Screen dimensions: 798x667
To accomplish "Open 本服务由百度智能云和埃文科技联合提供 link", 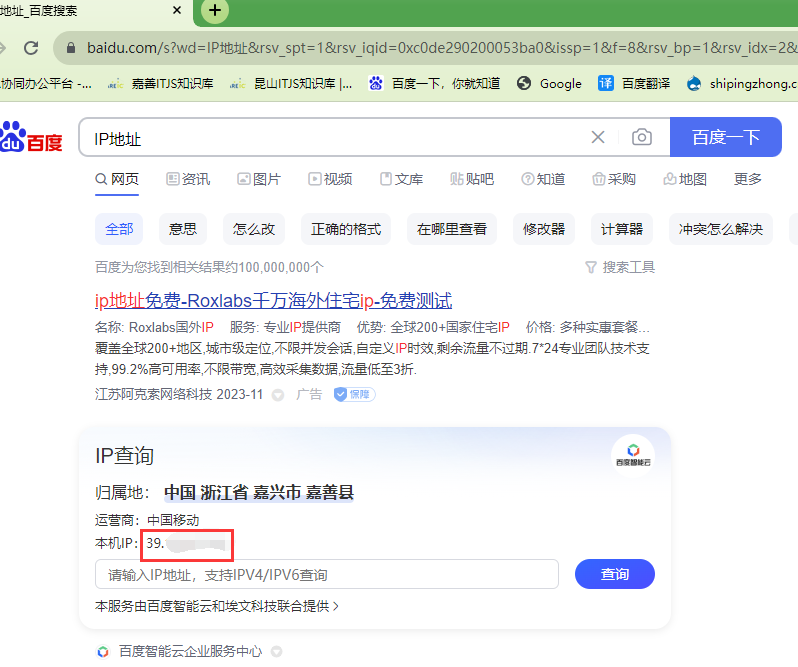I will [x=217, y=606].
